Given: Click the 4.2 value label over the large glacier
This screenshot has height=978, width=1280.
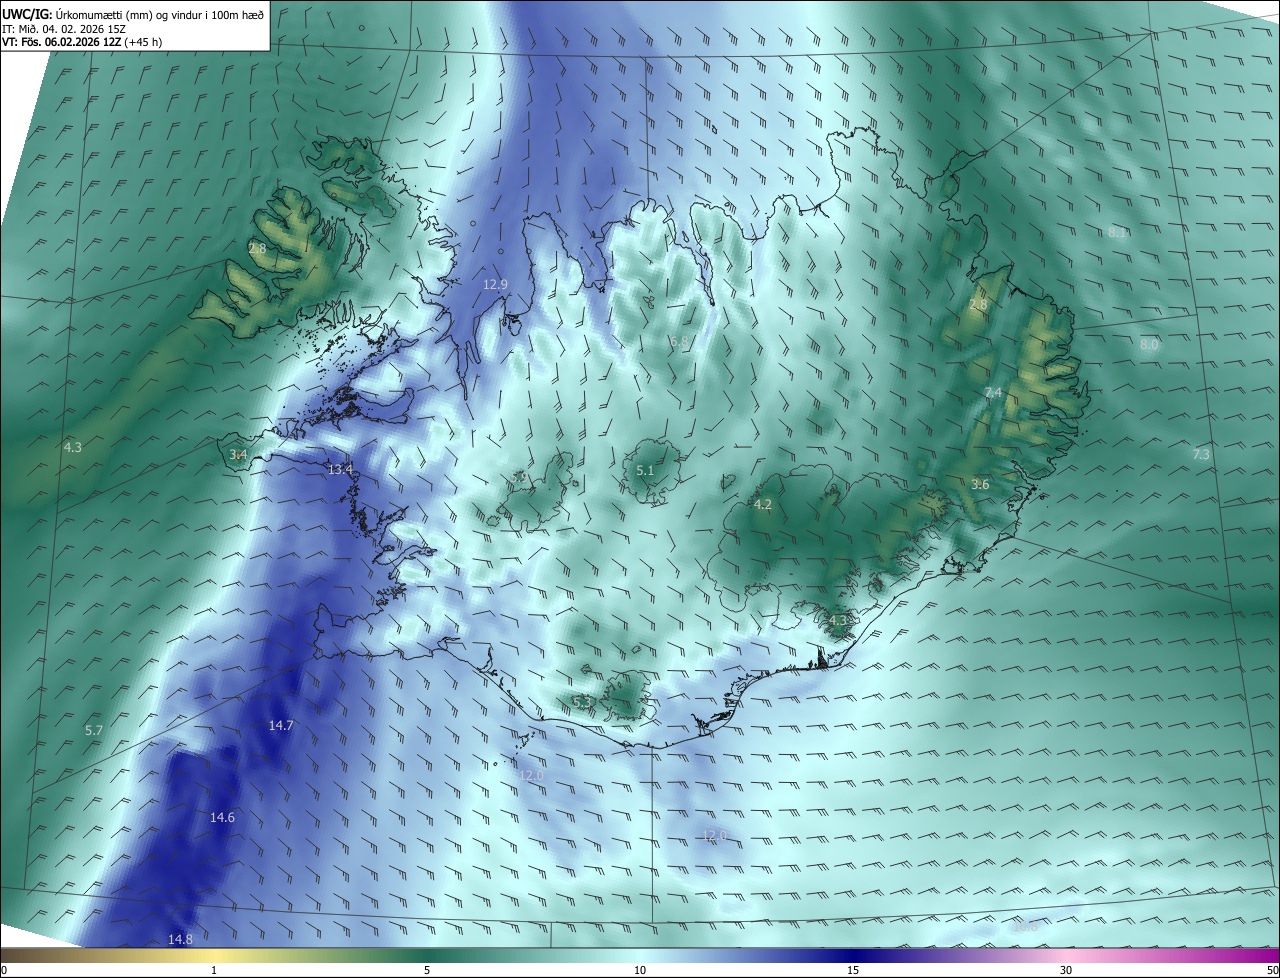Looking at the screenshot, I should click(x=763, y=505).
